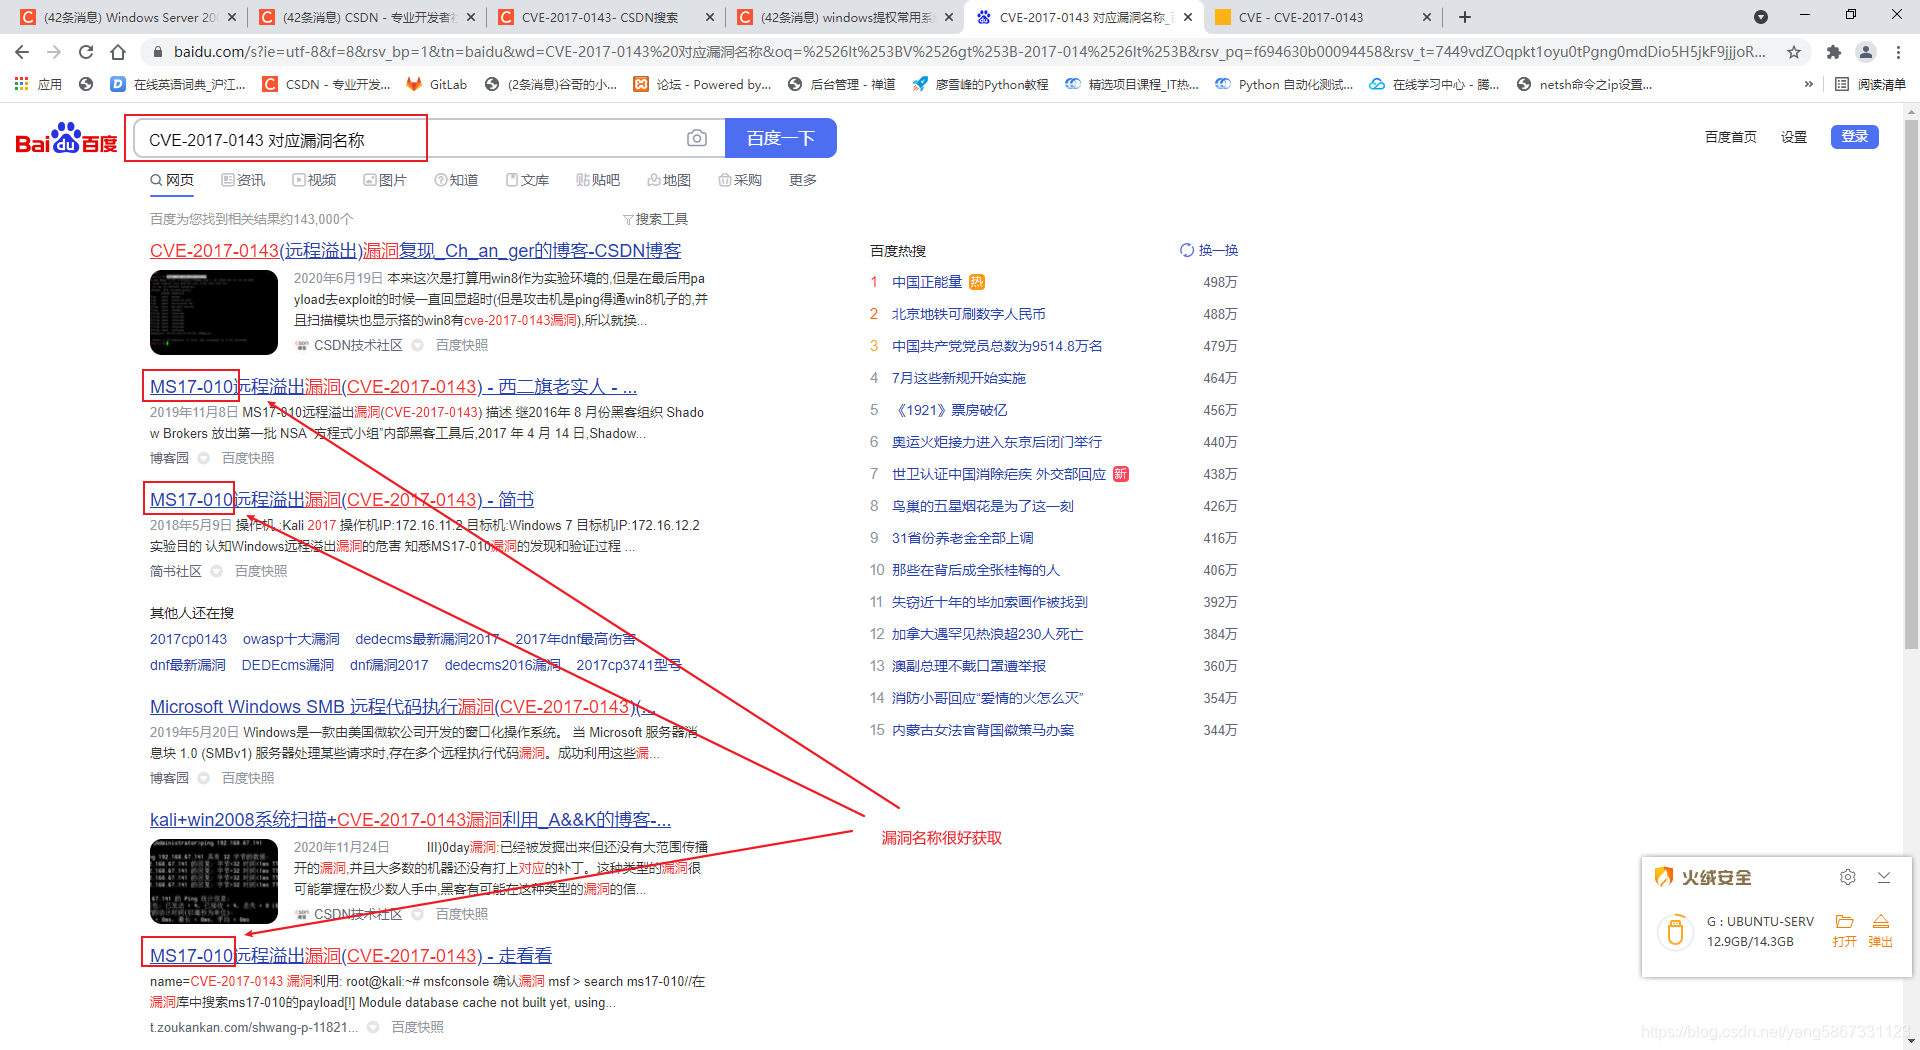
Task: Open thumbnail of kali+win2008 result
Action: click(x=214, y=881)
